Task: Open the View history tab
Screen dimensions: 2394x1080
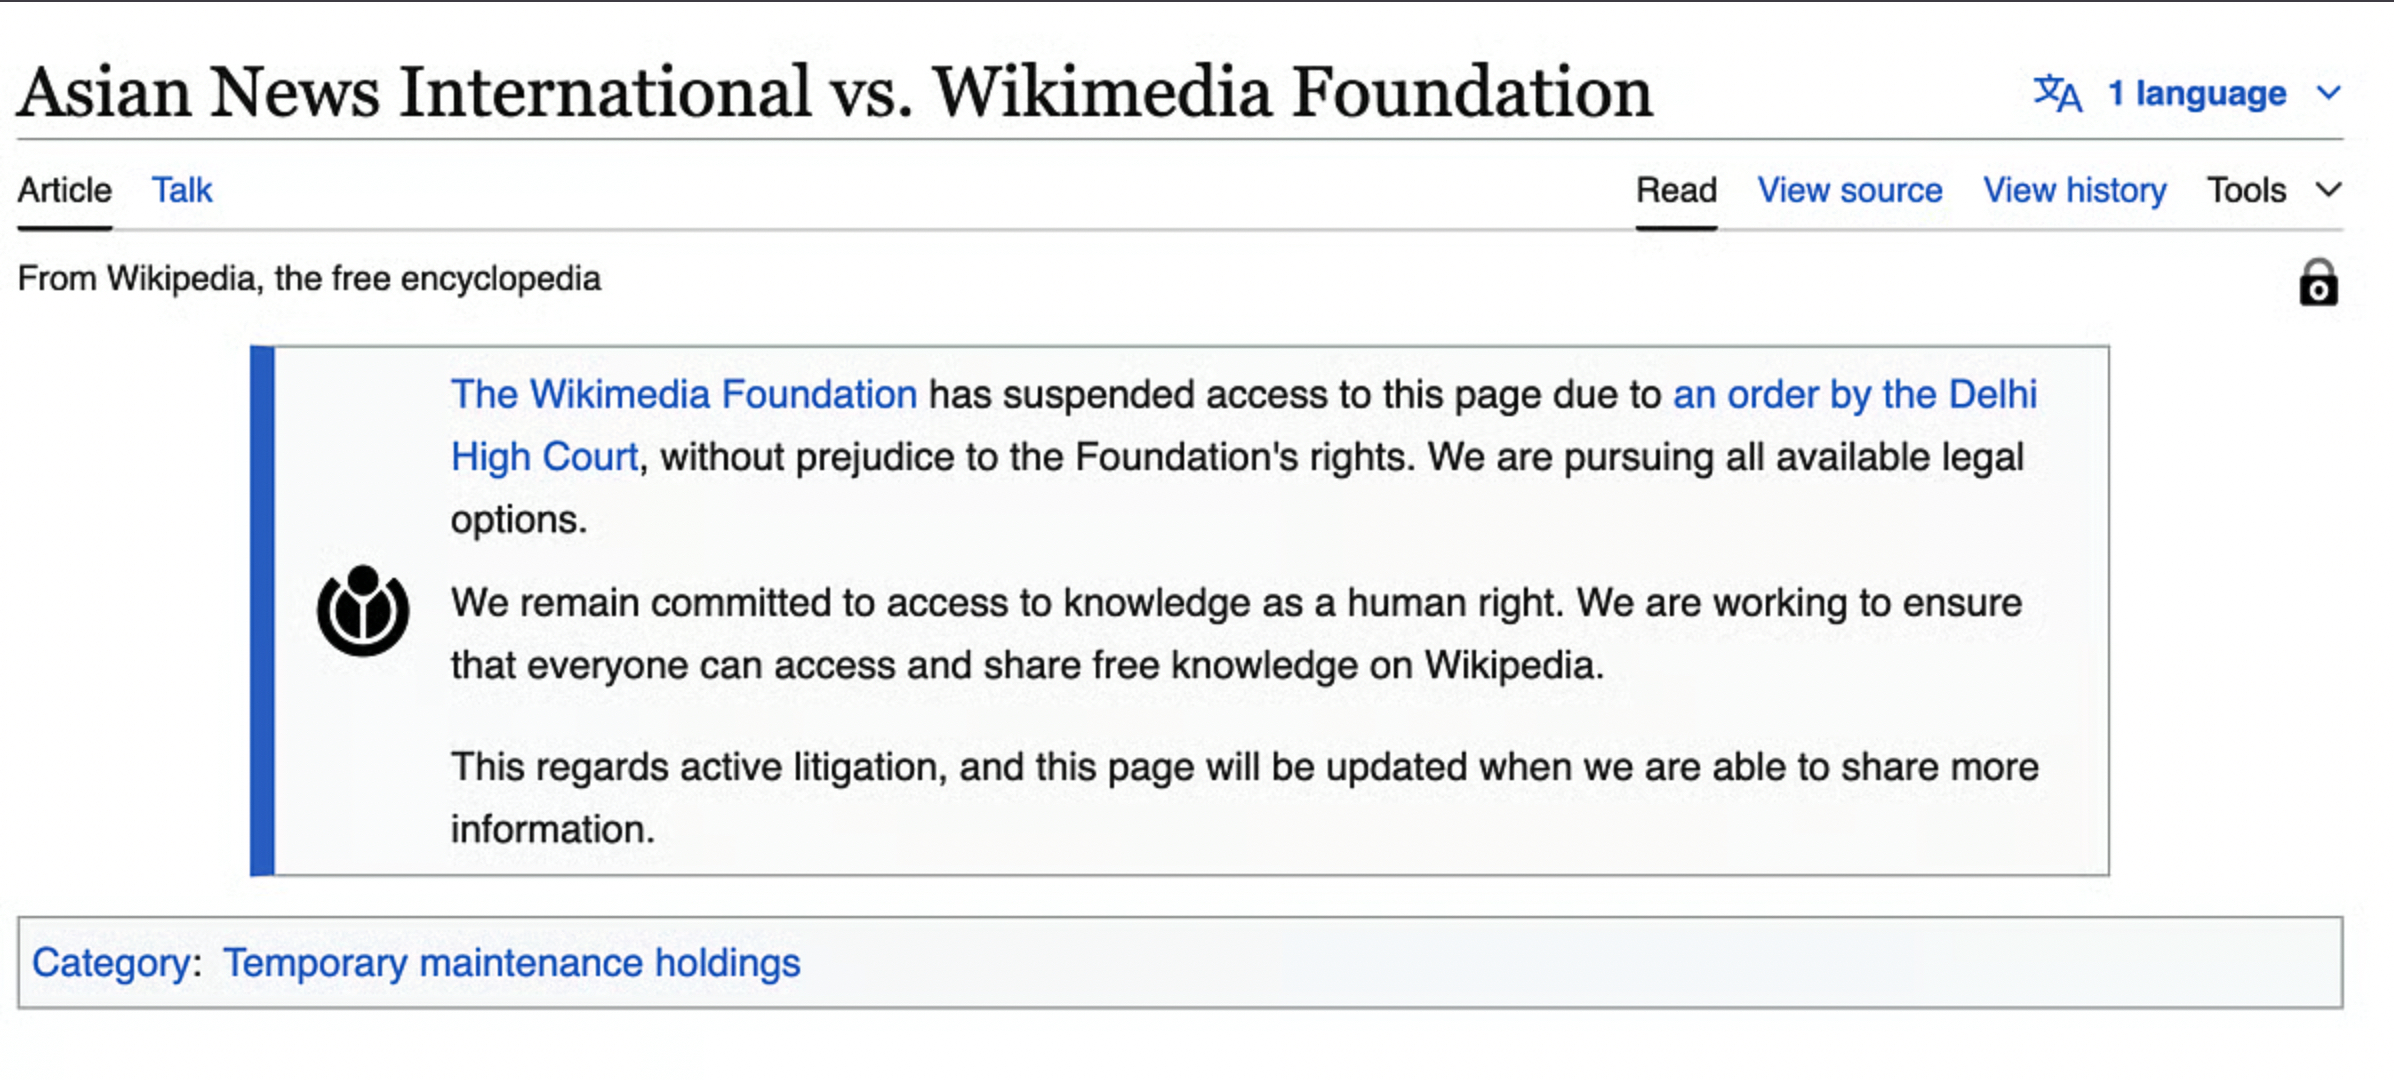Action: (2075, 190)
